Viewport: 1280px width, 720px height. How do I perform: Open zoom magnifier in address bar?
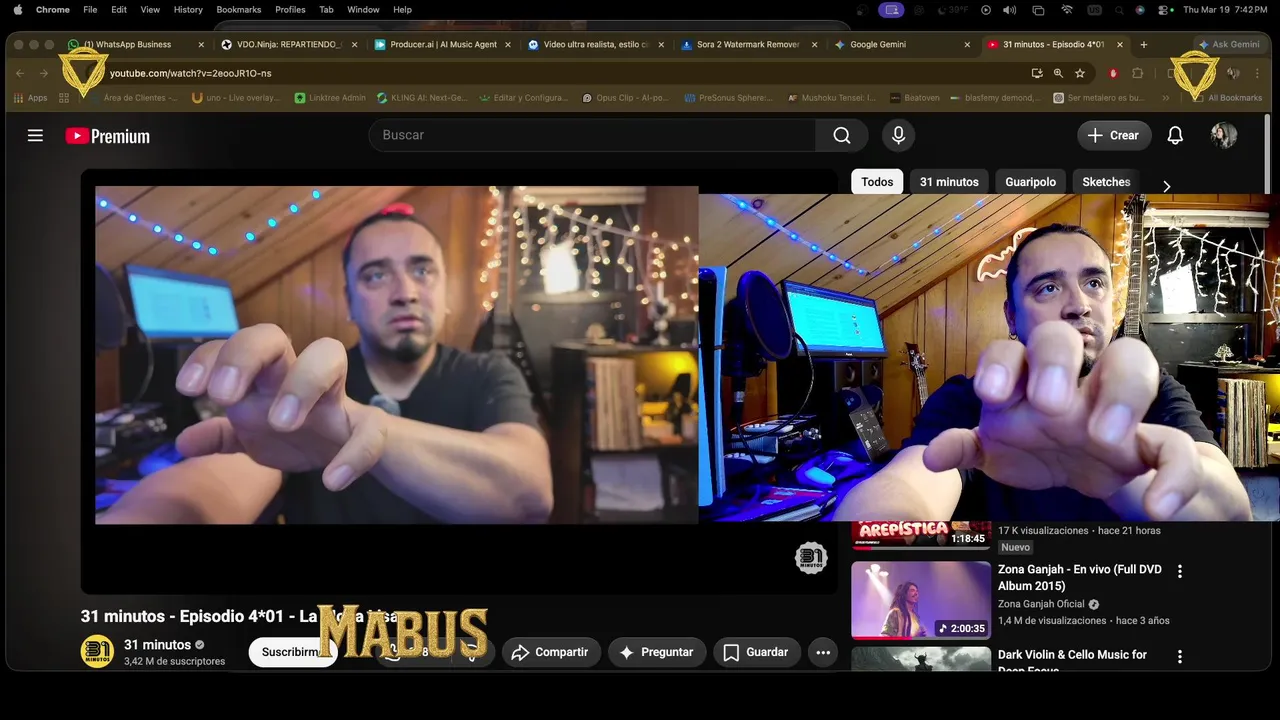tap(1058, 73)
